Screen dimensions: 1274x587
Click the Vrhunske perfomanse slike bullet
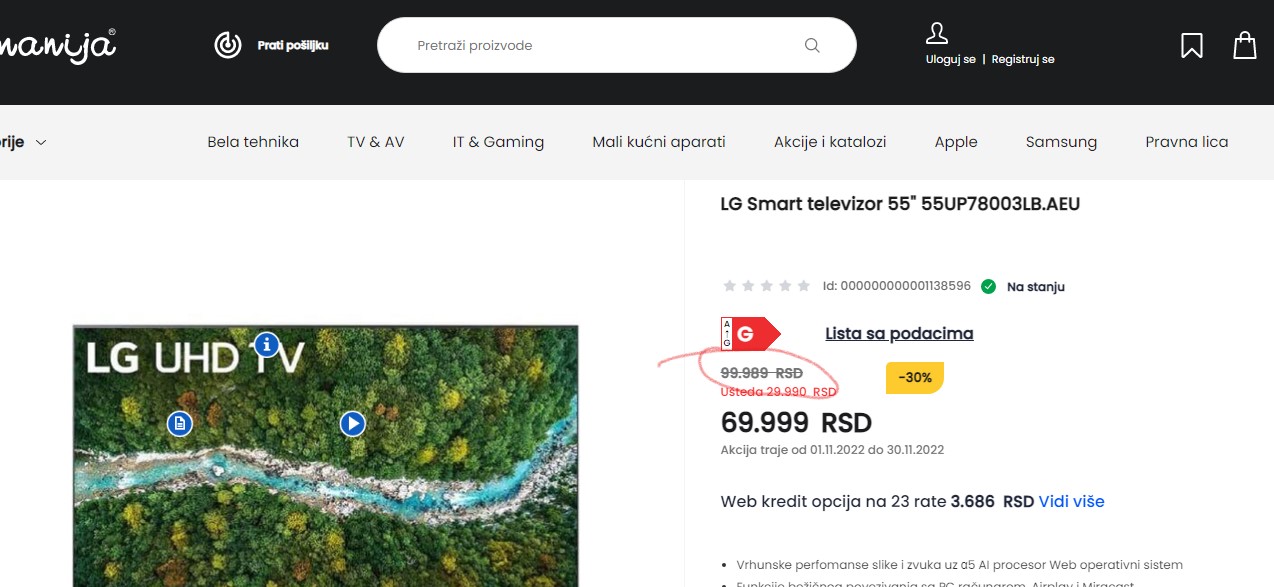(x=959, y=565)
